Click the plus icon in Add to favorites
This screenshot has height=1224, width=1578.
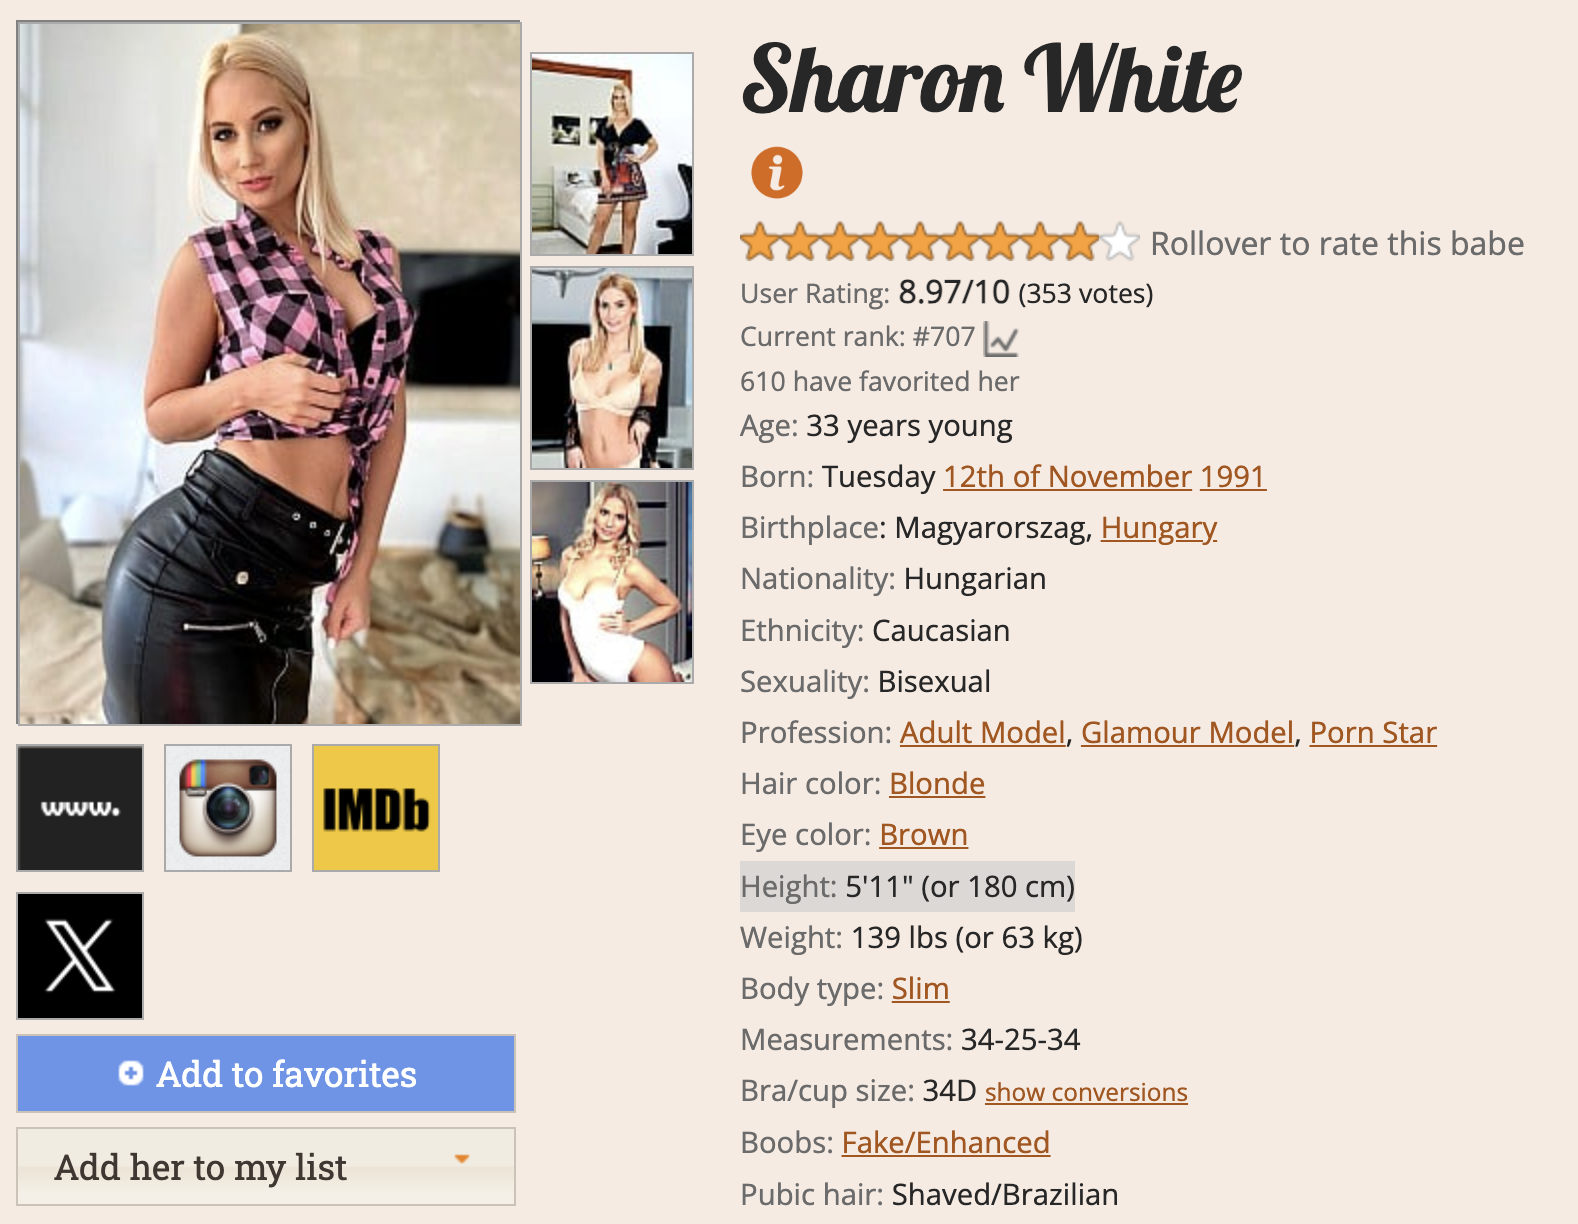(130, 1073)
